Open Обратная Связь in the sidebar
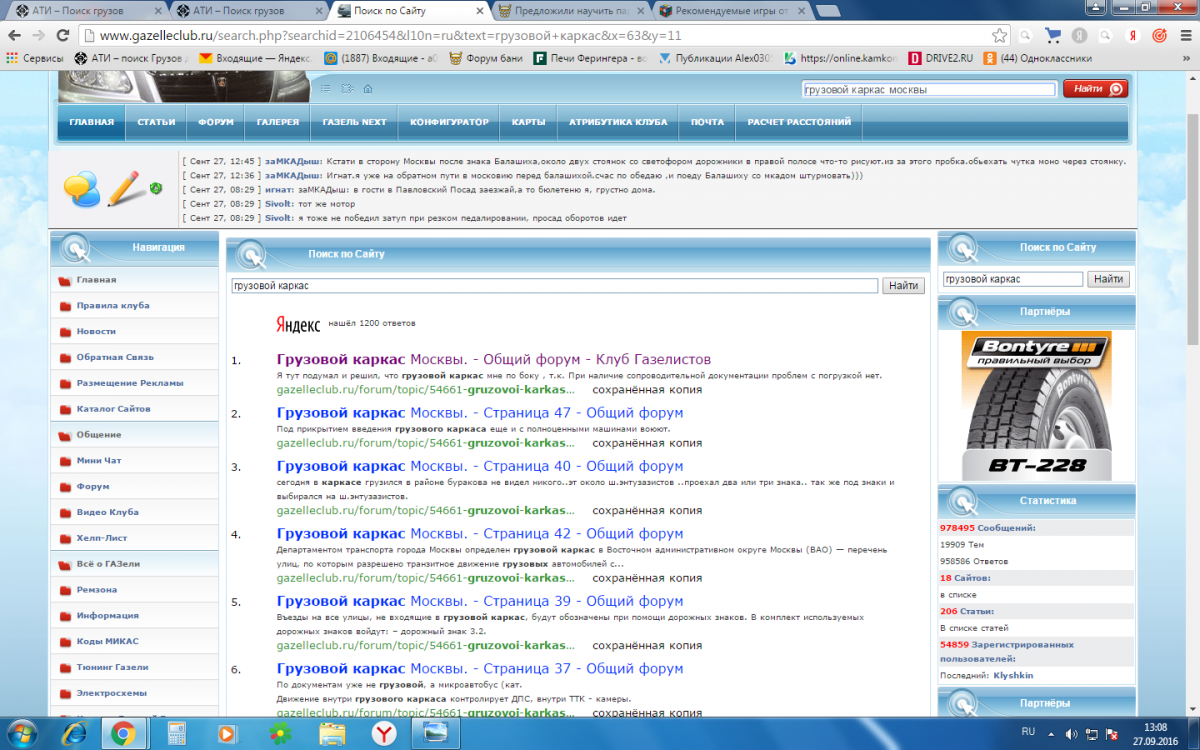 (116, 357)
